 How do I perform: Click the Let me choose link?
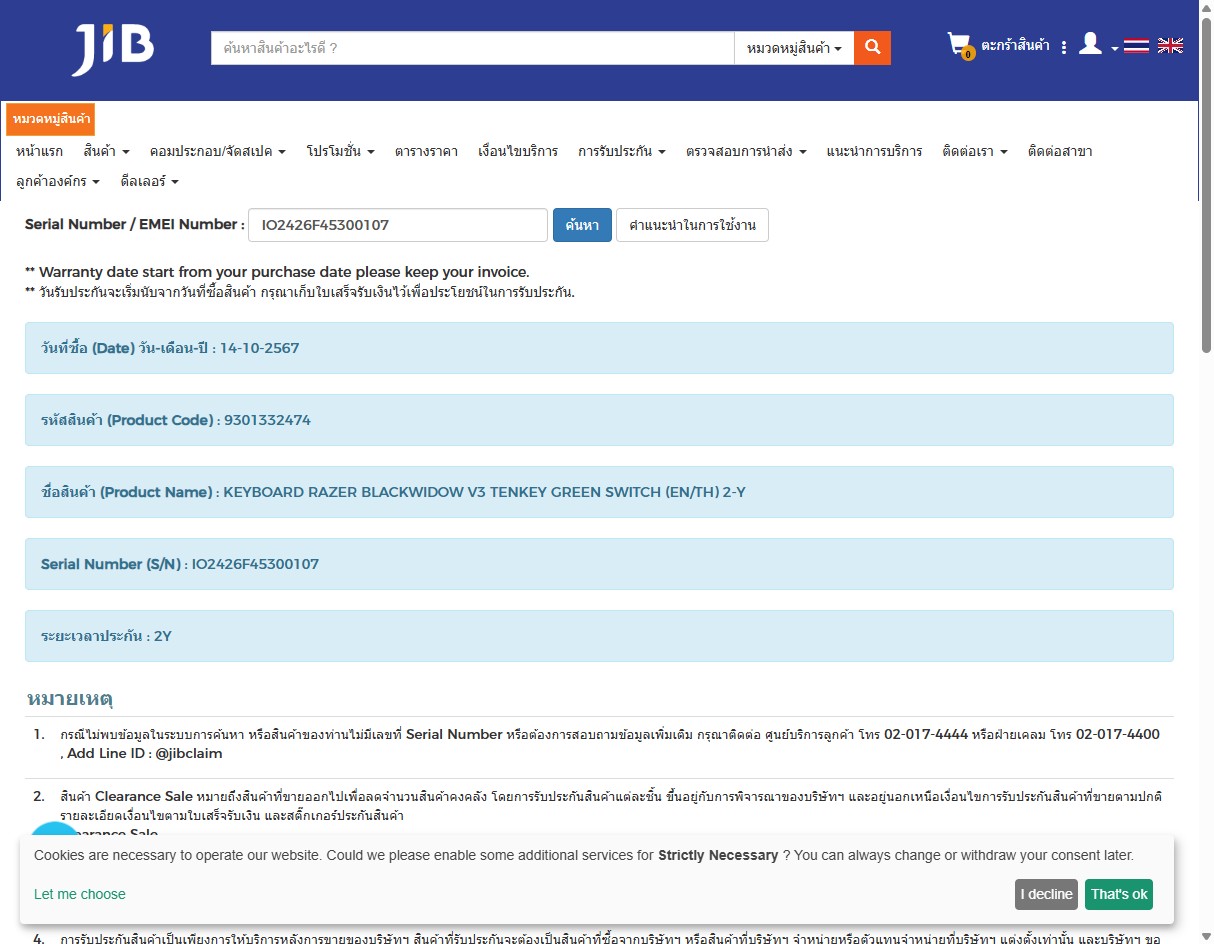(x=80, y=894)
